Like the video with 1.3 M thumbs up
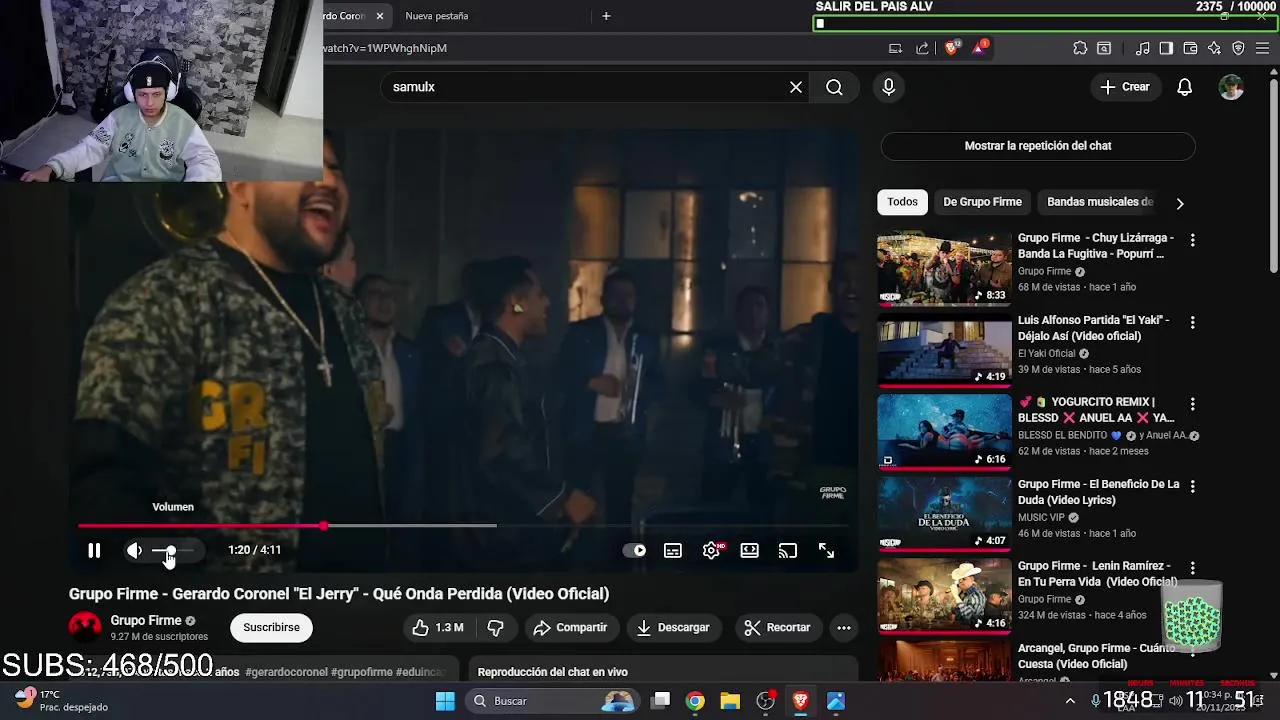 [438, 627]
